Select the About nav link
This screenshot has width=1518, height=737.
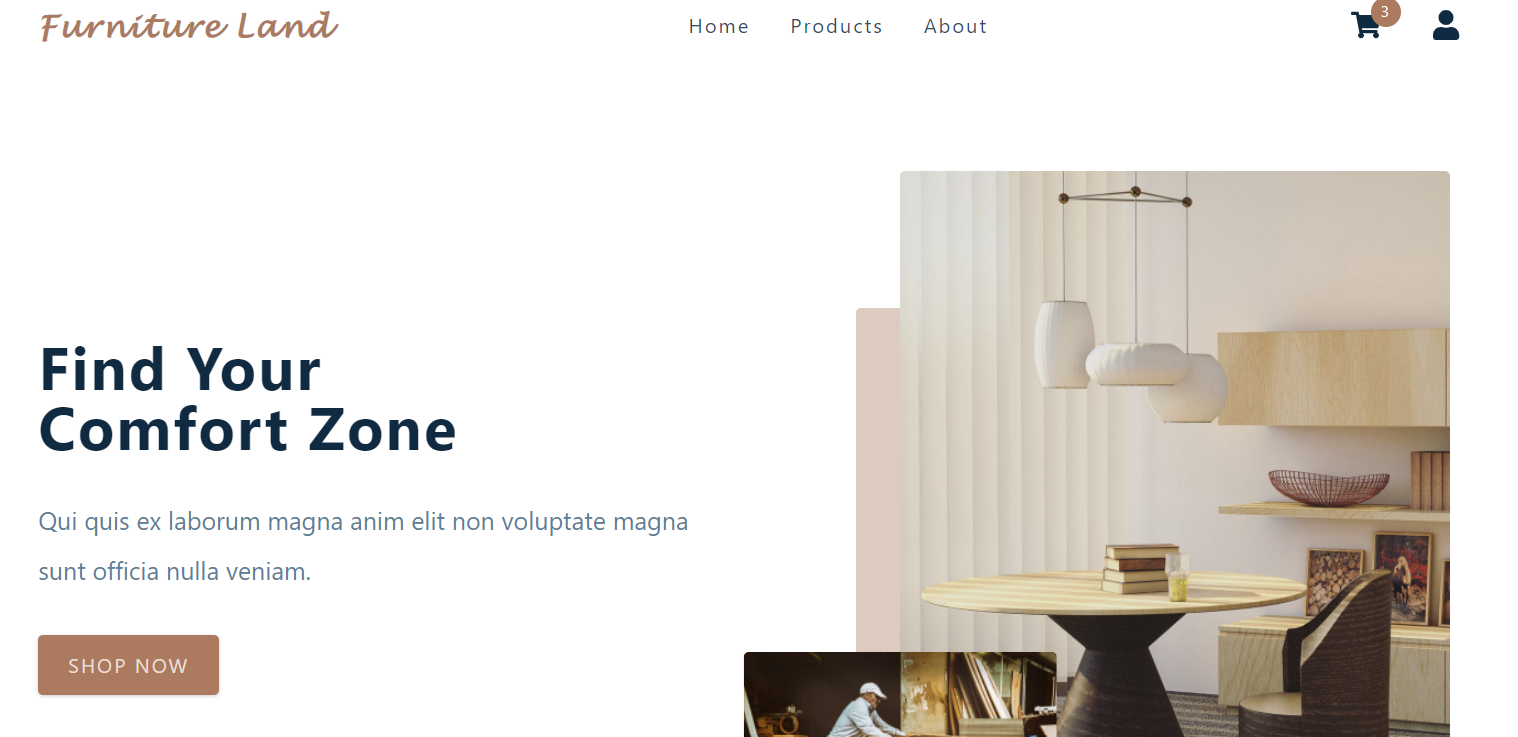955,26
